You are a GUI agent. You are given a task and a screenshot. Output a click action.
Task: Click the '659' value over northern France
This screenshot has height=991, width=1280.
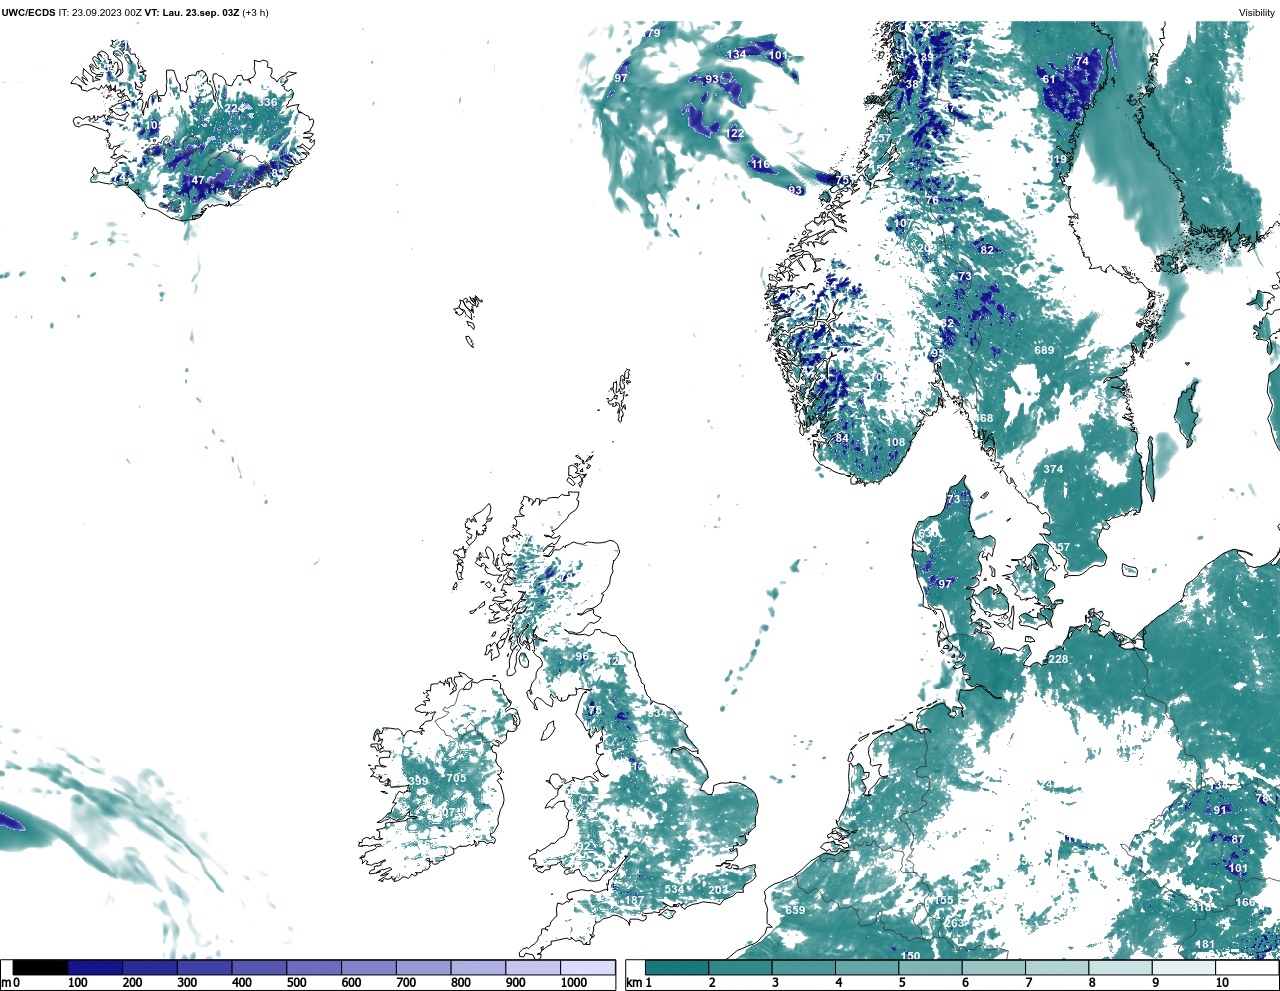click(795, 911)
